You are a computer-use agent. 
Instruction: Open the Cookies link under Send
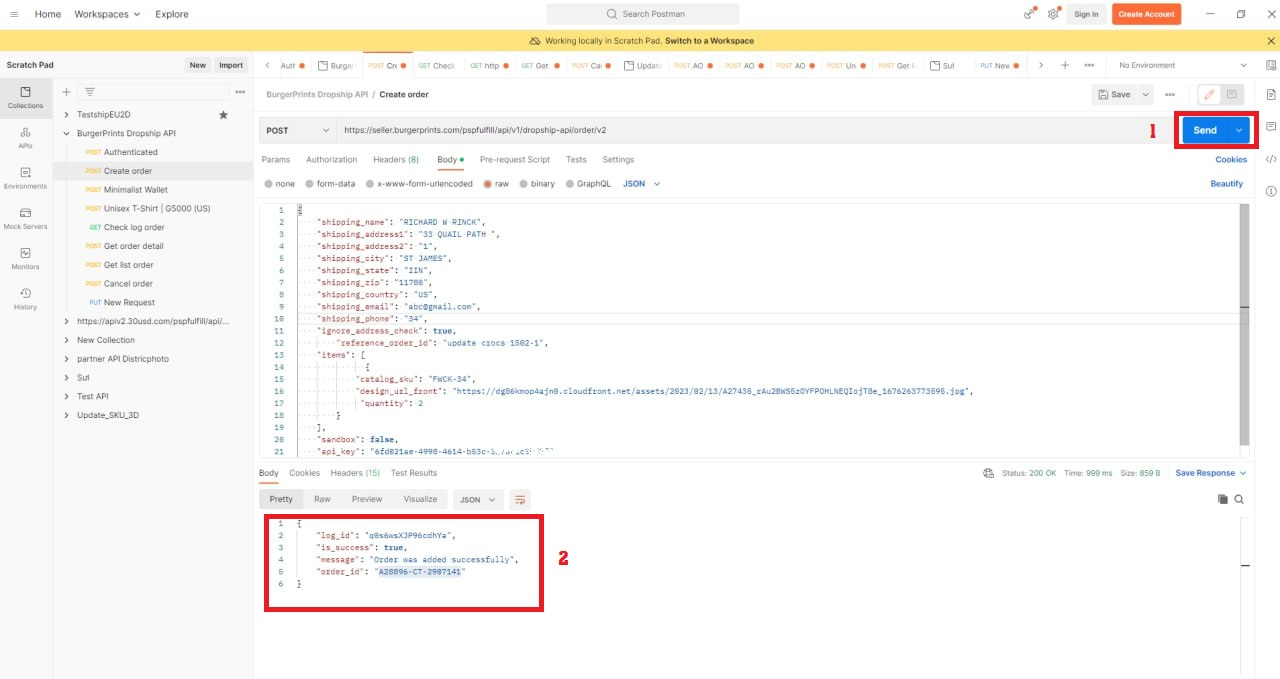click(1231, 160)
